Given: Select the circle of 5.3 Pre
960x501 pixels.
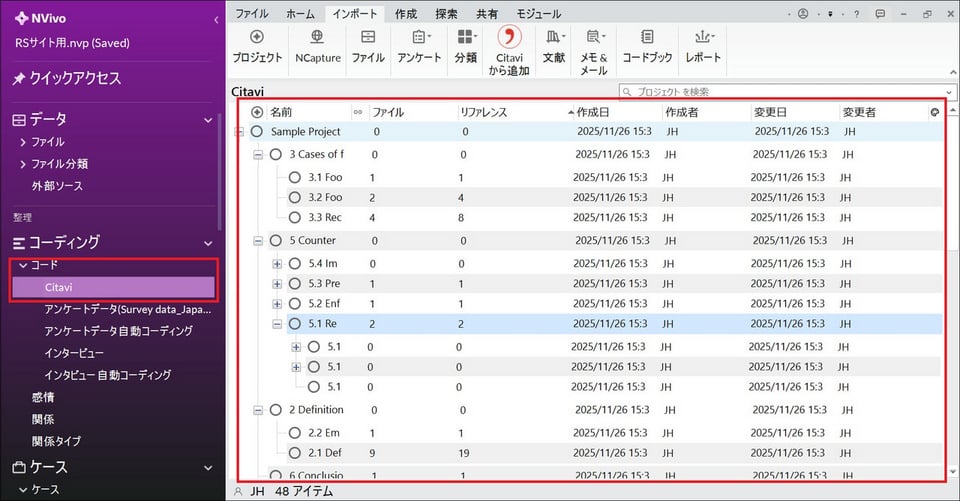Looking at the screenshot, I should pos(294,284).
